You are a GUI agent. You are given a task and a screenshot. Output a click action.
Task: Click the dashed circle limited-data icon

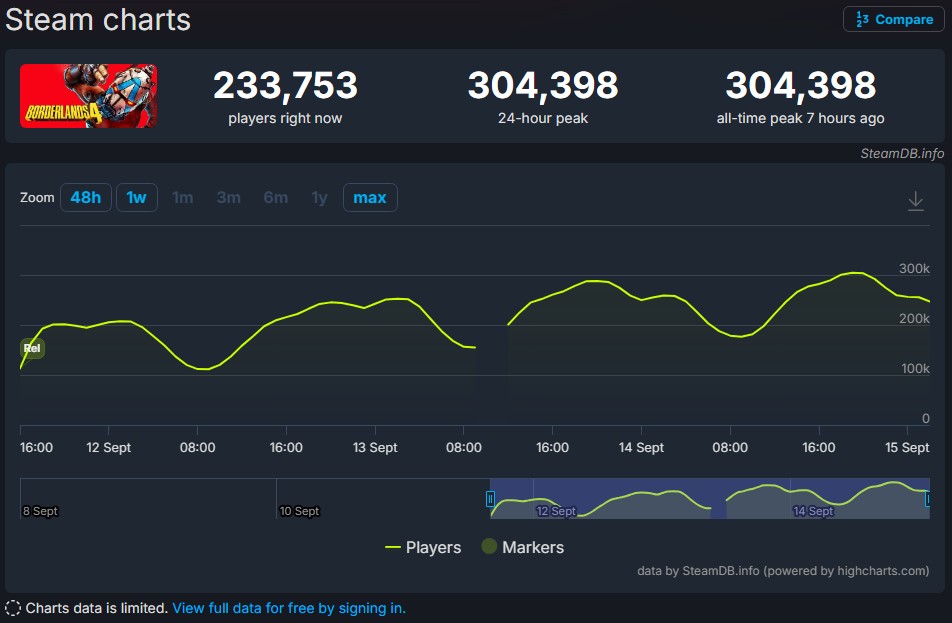[13, 608]
